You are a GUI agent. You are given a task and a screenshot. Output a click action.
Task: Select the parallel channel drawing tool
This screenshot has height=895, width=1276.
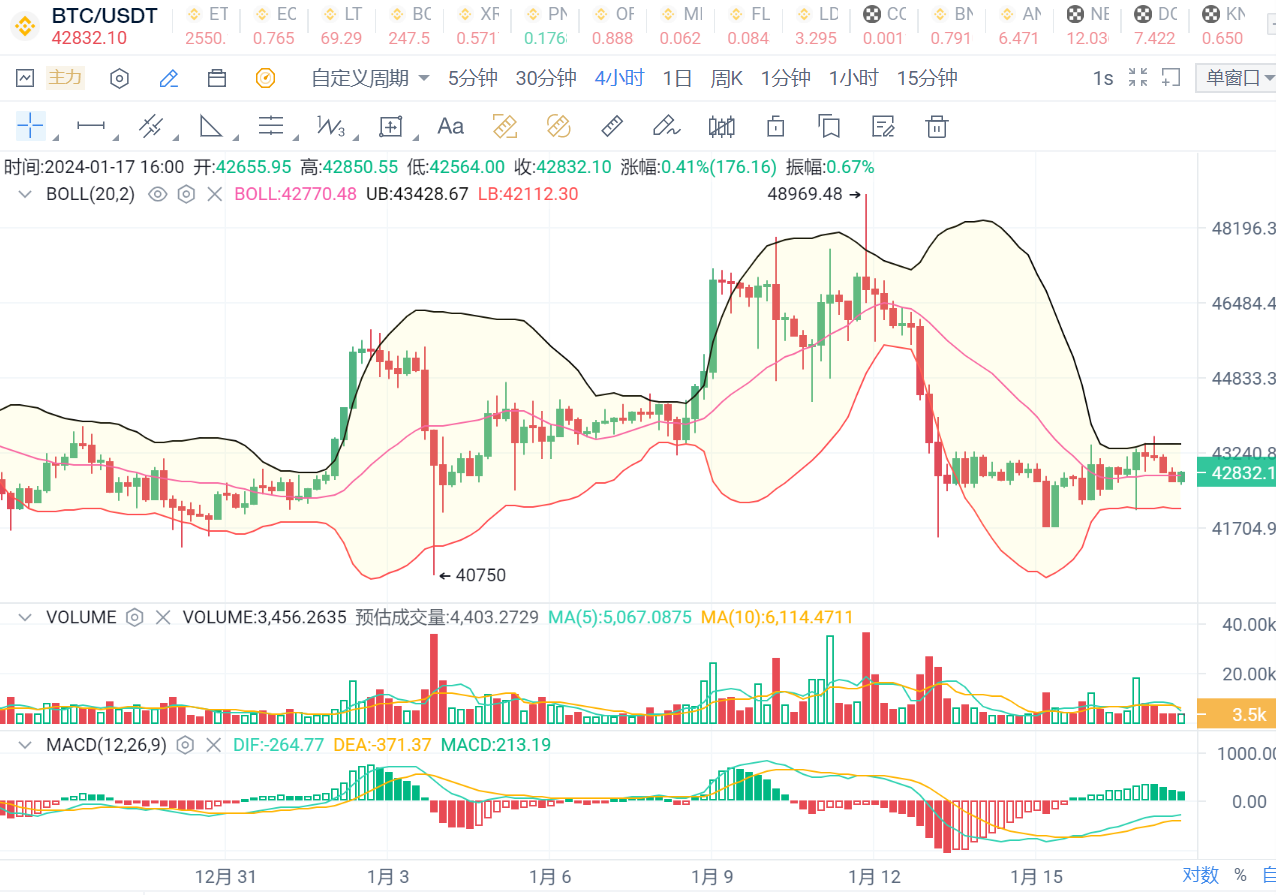151,126
